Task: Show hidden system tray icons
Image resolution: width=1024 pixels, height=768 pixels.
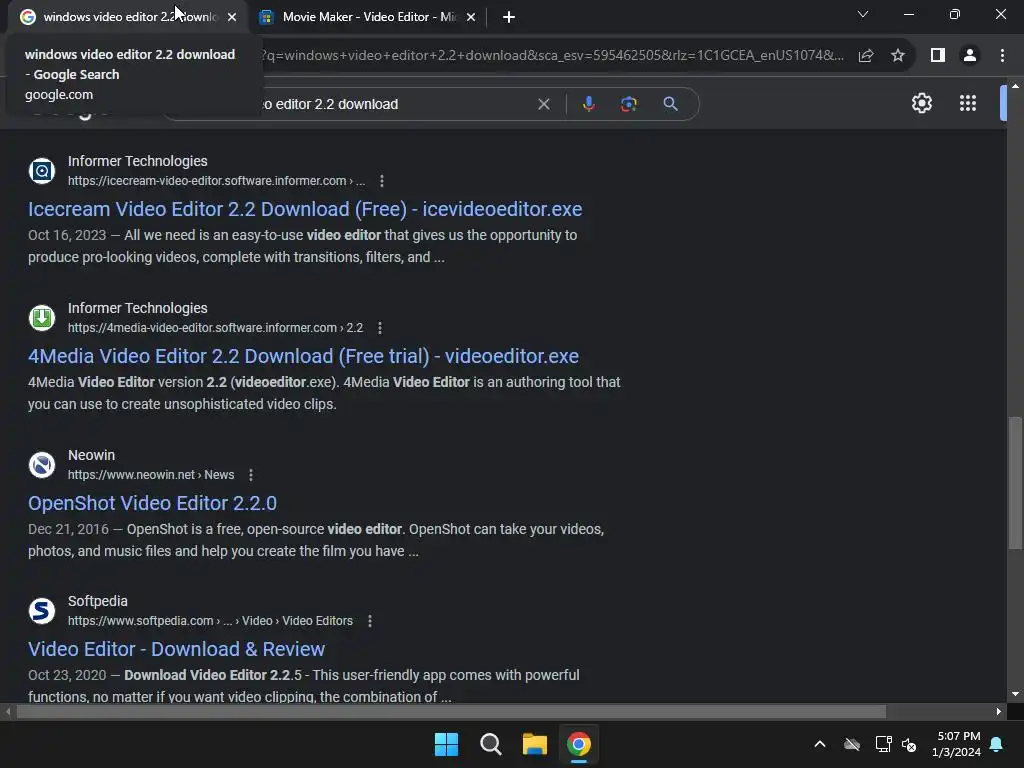Action: pos(820,744)
